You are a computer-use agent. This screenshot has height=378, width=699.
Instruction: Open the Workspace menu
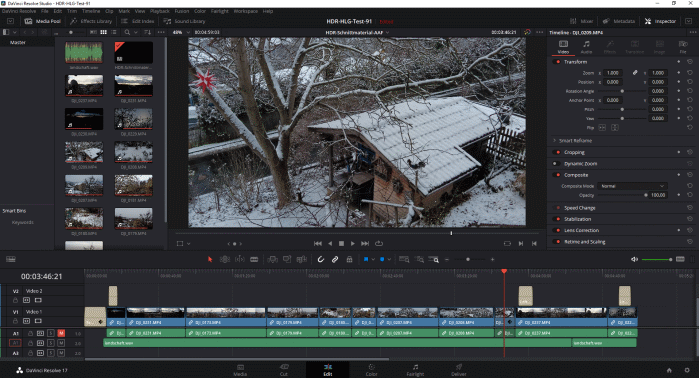pyautogui.click(x=246, y=11)
